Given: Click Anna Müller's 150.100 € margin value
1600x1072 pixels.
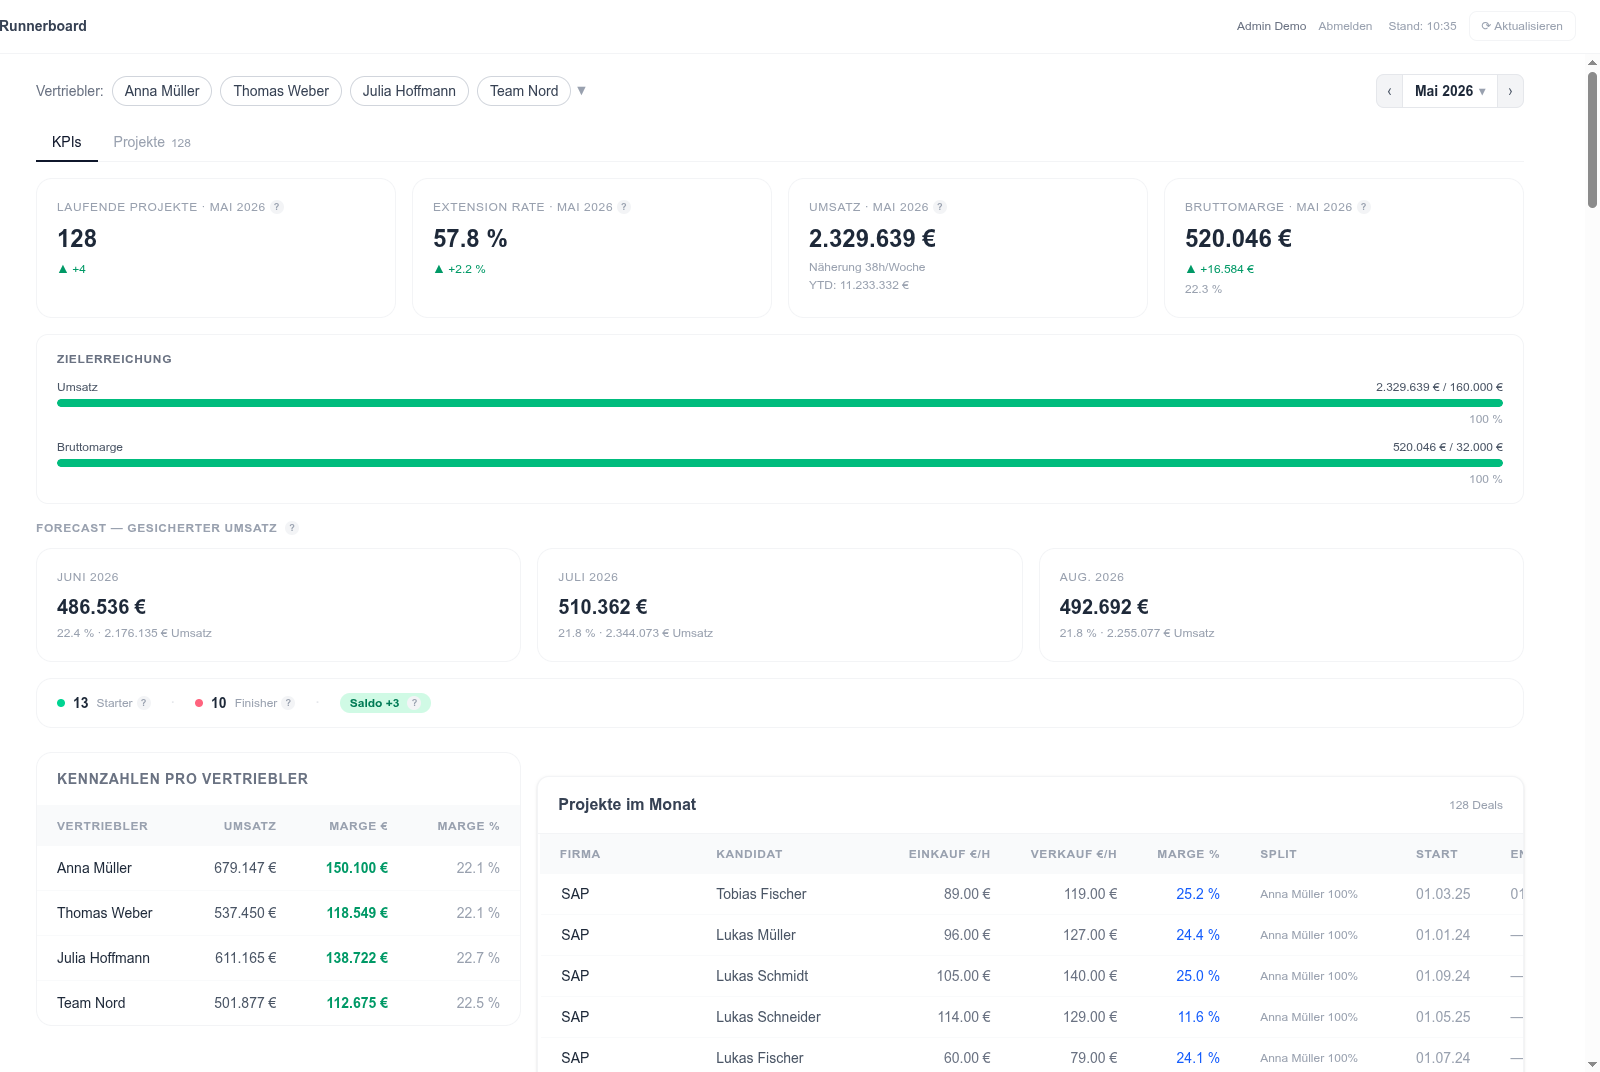Looking at the screenshot, I should coord(357,868).
